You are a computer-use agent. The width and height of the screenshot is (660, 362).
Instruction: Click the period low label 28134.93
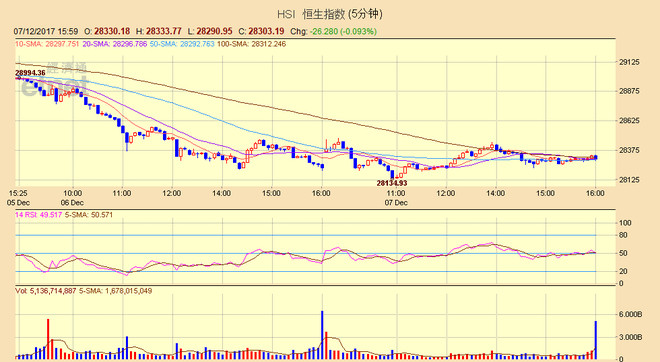392,184
